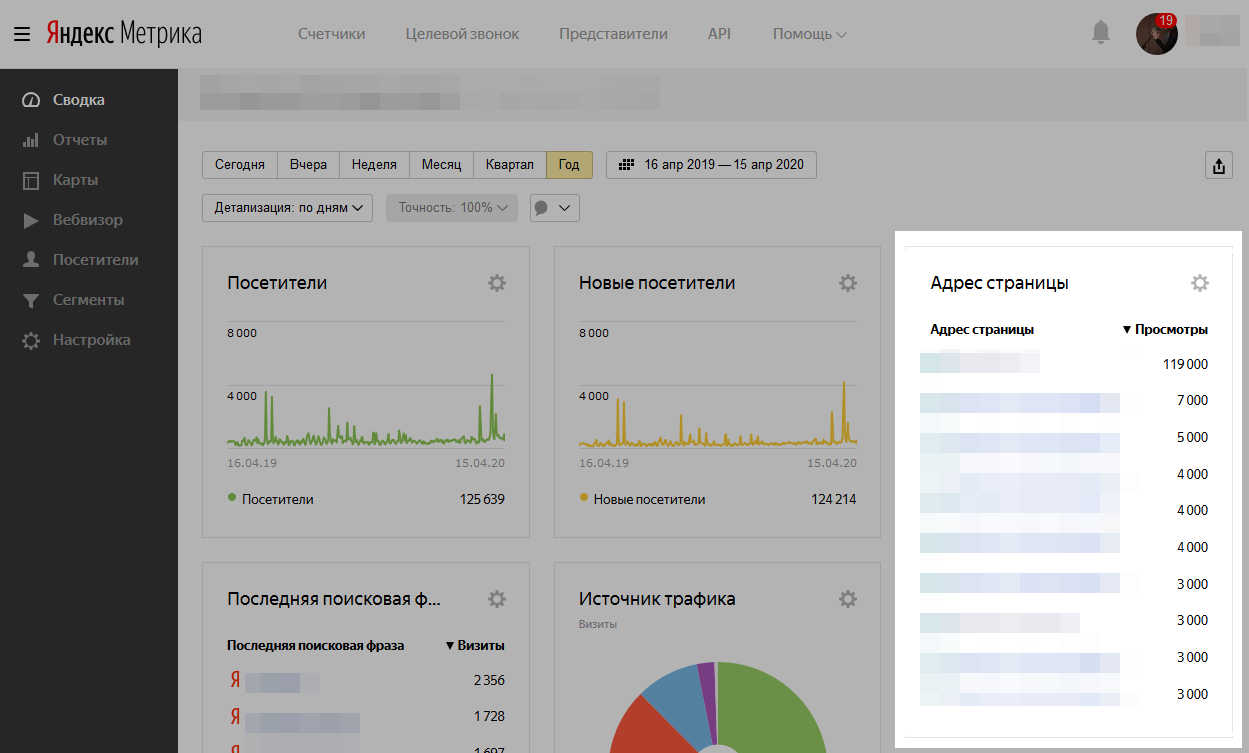Image resolution: width=1249 pixels, height=753 pixels.
Task: Open settings gear of Источник трафика widget
Action: pos(848,599)
